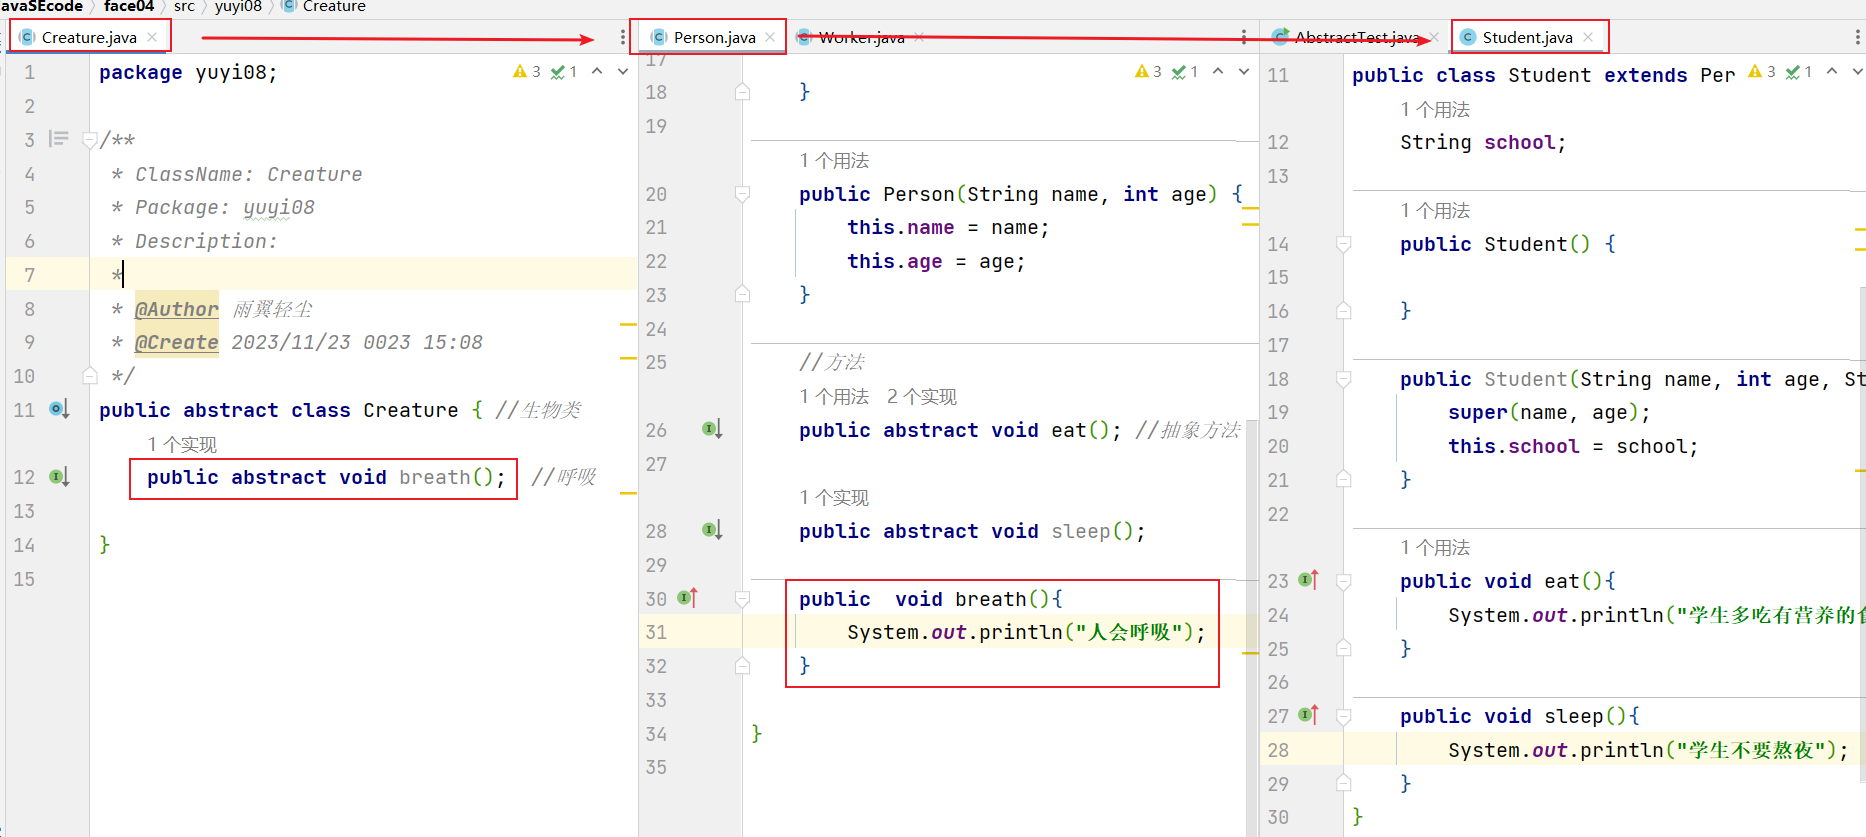This screenshot has height=837, width=1866.
Task: Switch to the Person.java tab
Action: (713, 37)
